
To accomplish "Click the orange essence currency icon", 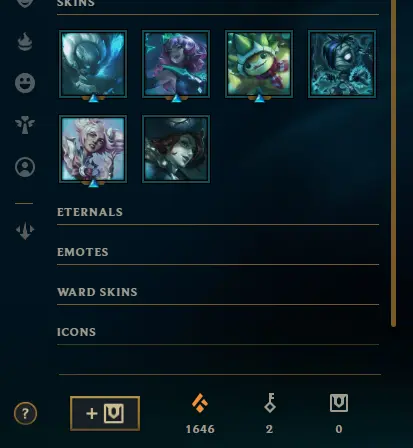I will (200, 403).
